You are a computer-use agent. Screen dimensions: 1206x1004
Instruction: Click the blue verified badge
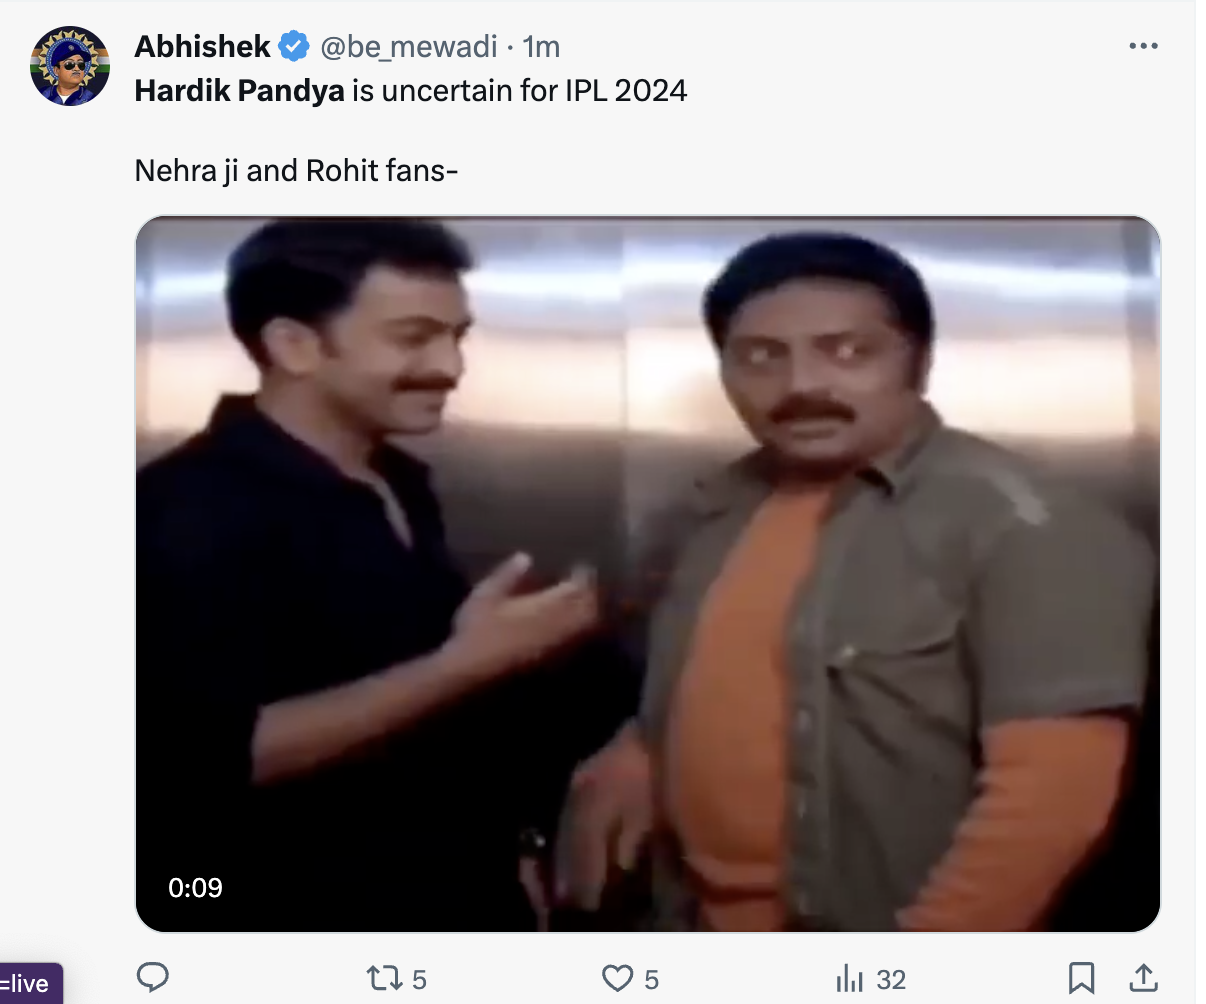[293, 47]
